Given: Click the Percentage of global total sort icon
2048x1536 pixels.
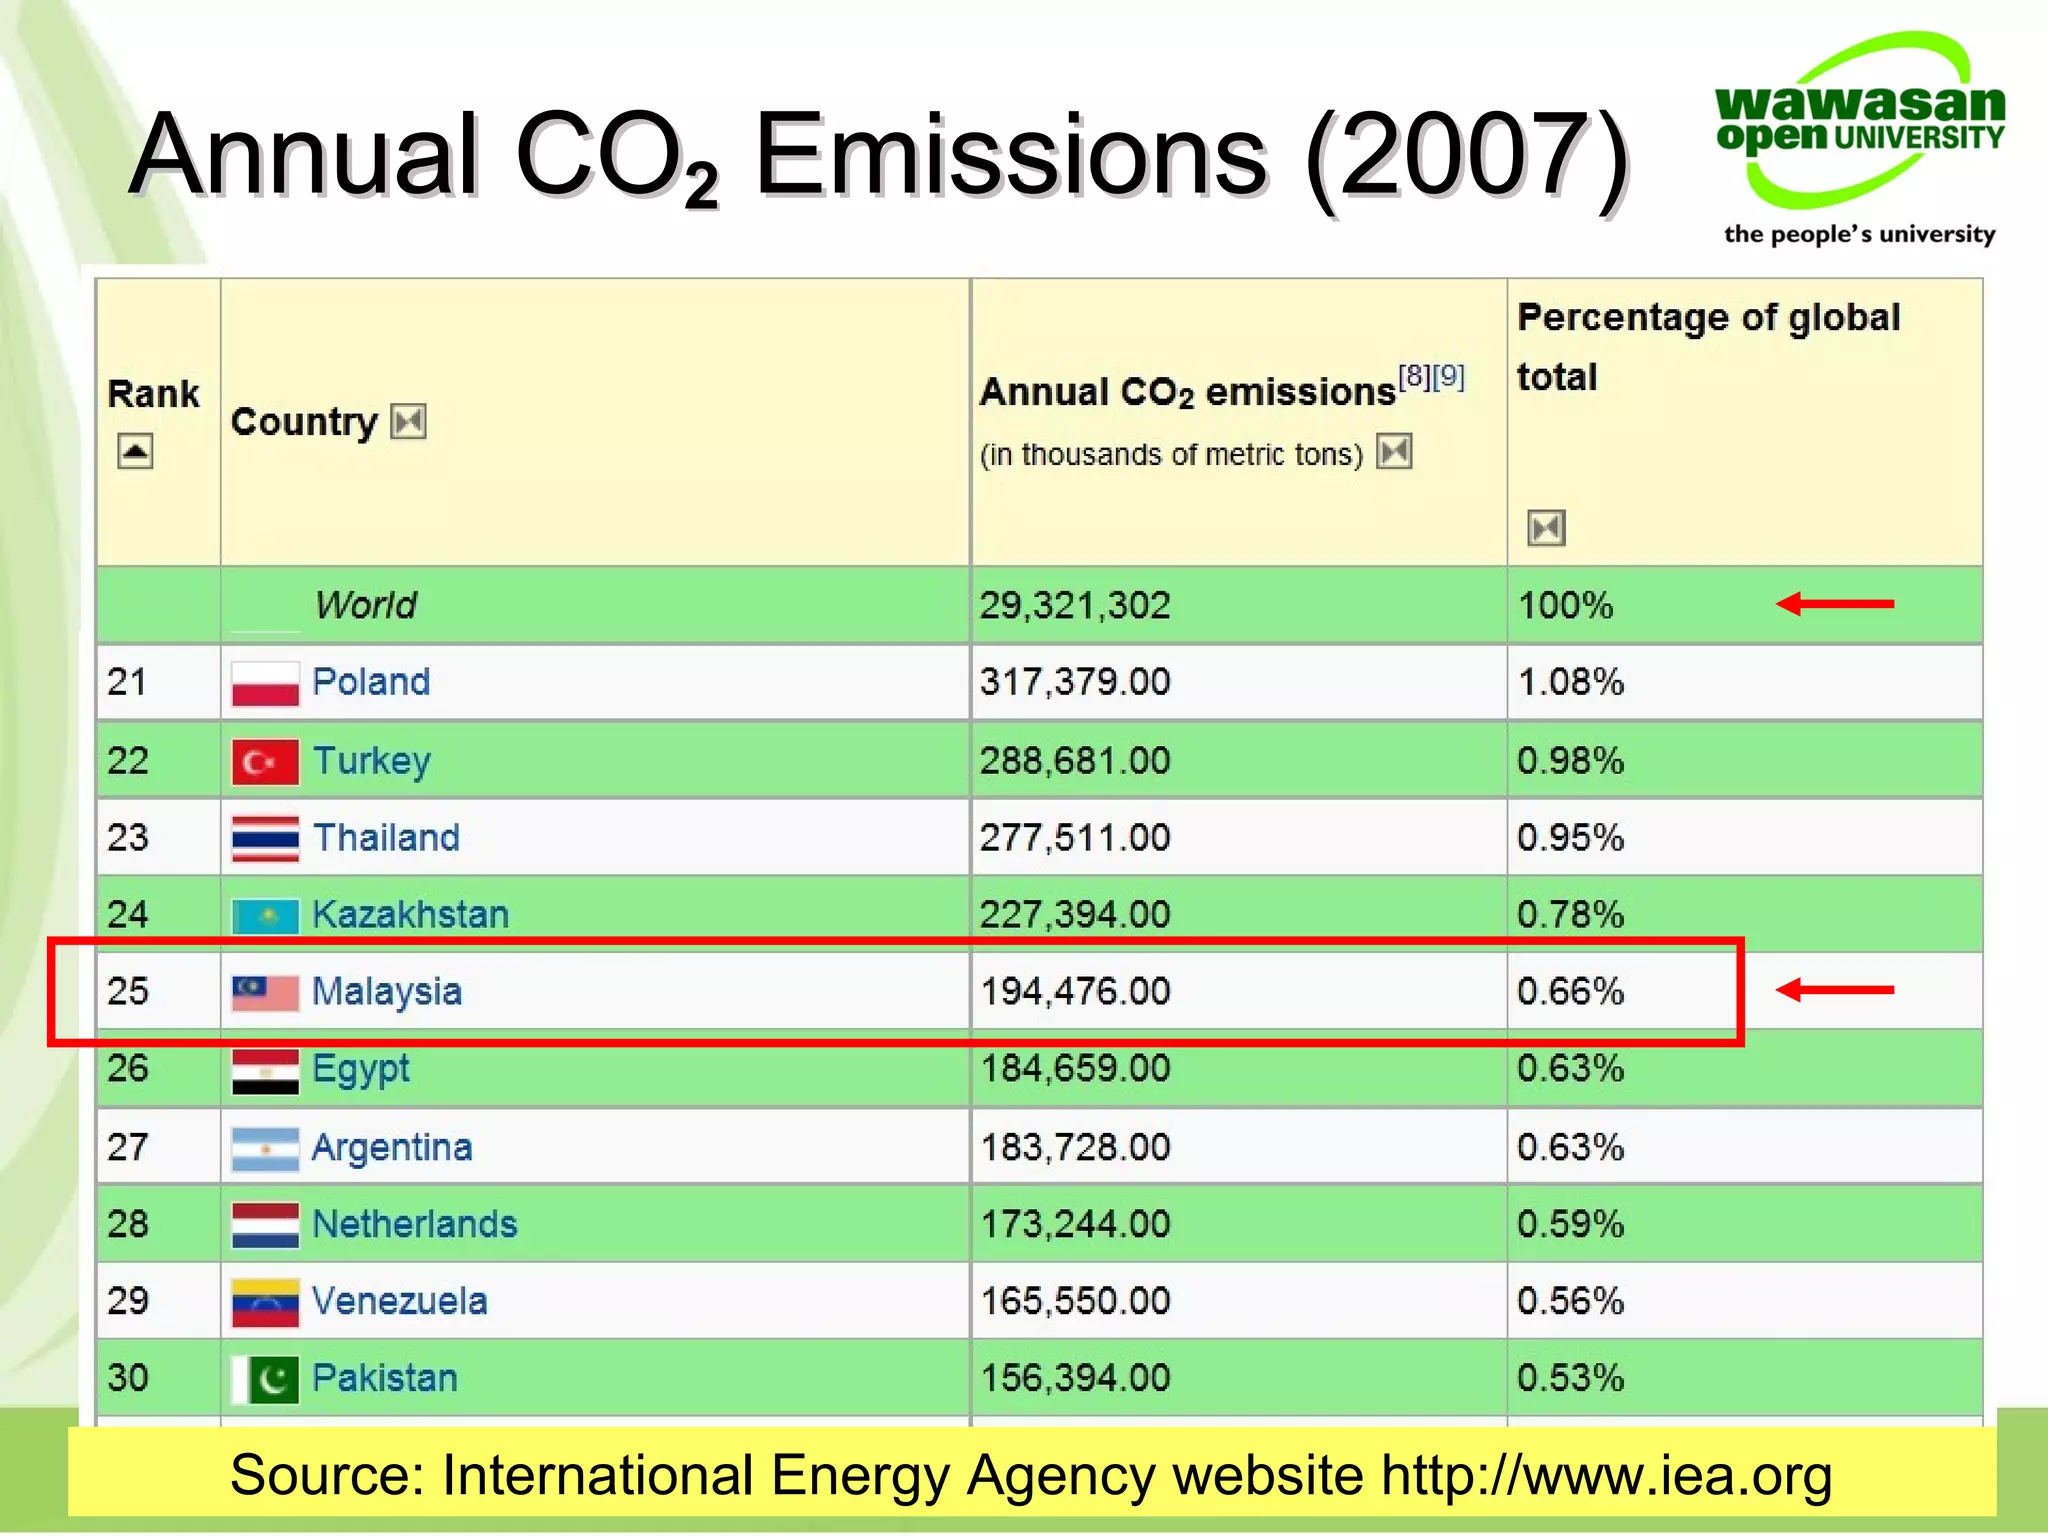Looking at the screenshot, I should click(x=1546, y=527).
